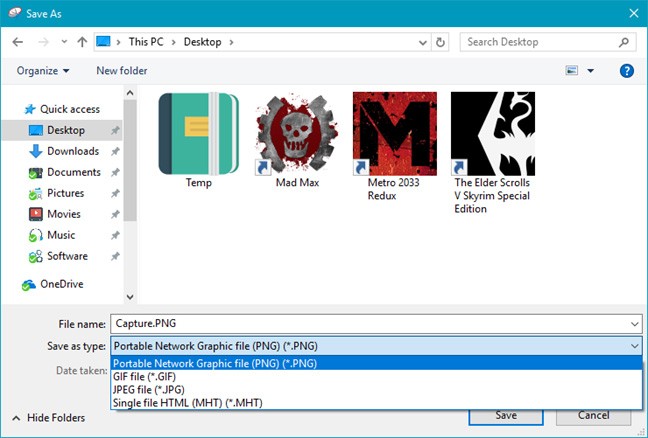648x438 pixels.
Task: Open the Downloads folder in sidebar
Action: pos(72,151)
